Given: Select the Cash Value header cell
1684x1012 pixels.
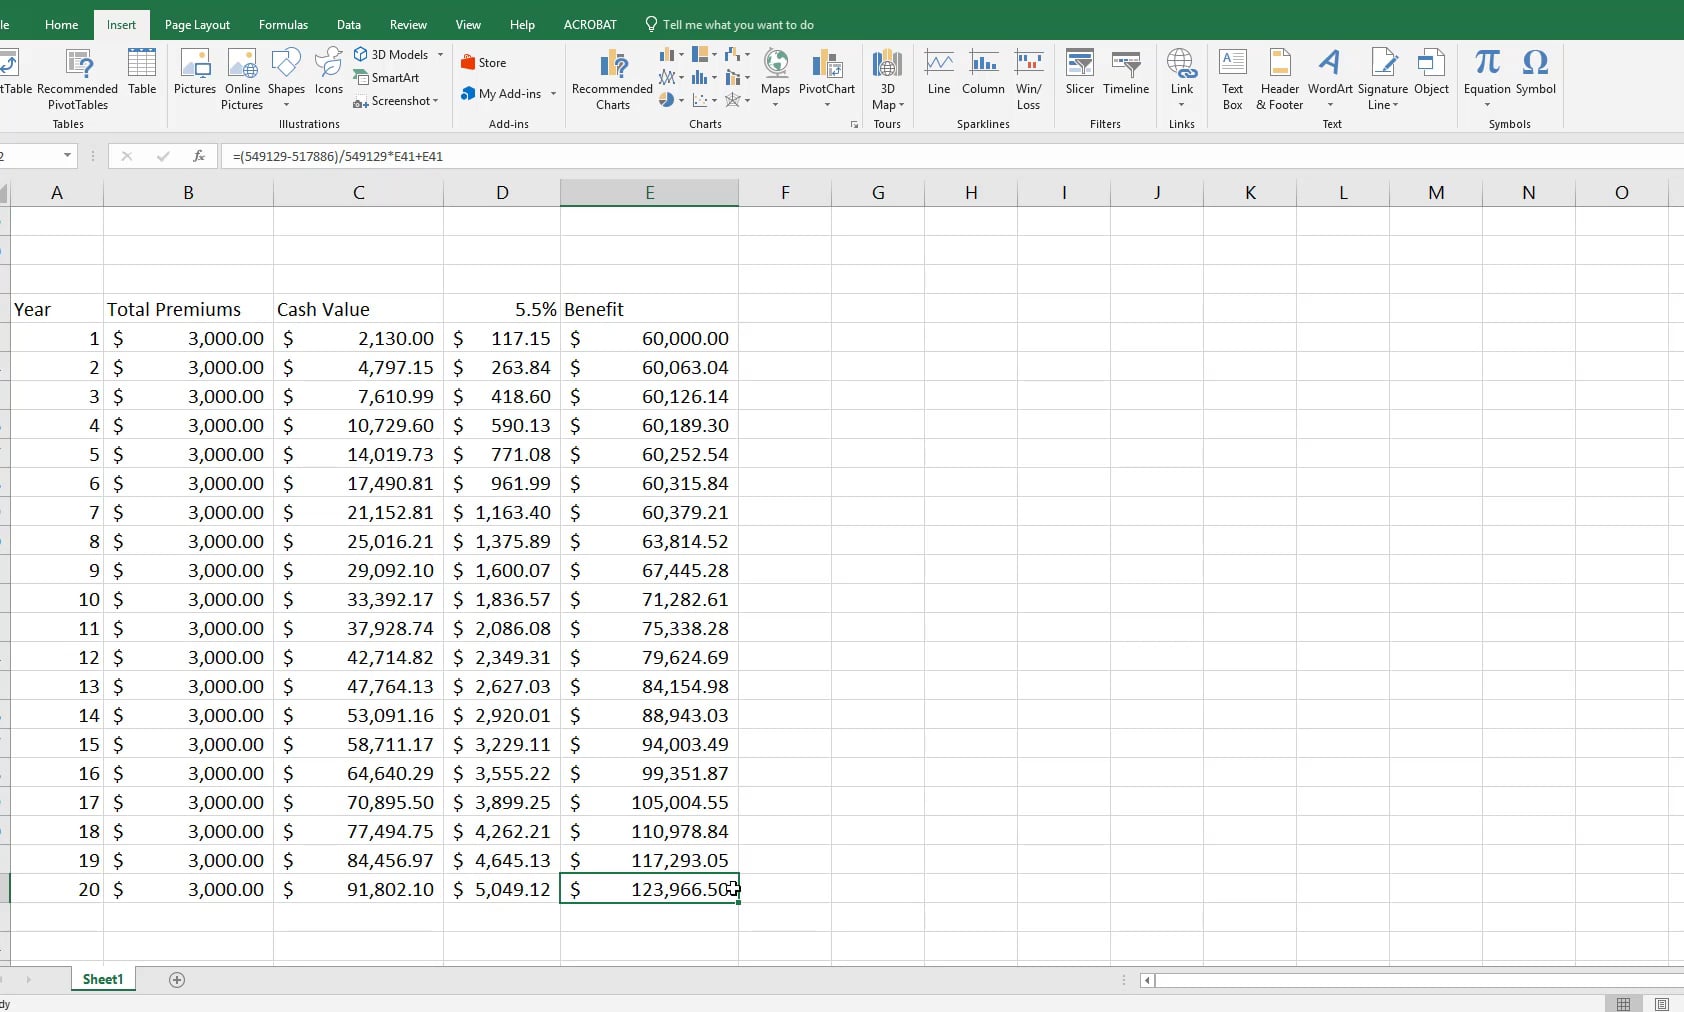Looking at the screenshot, I should click(x=359, y=309).
